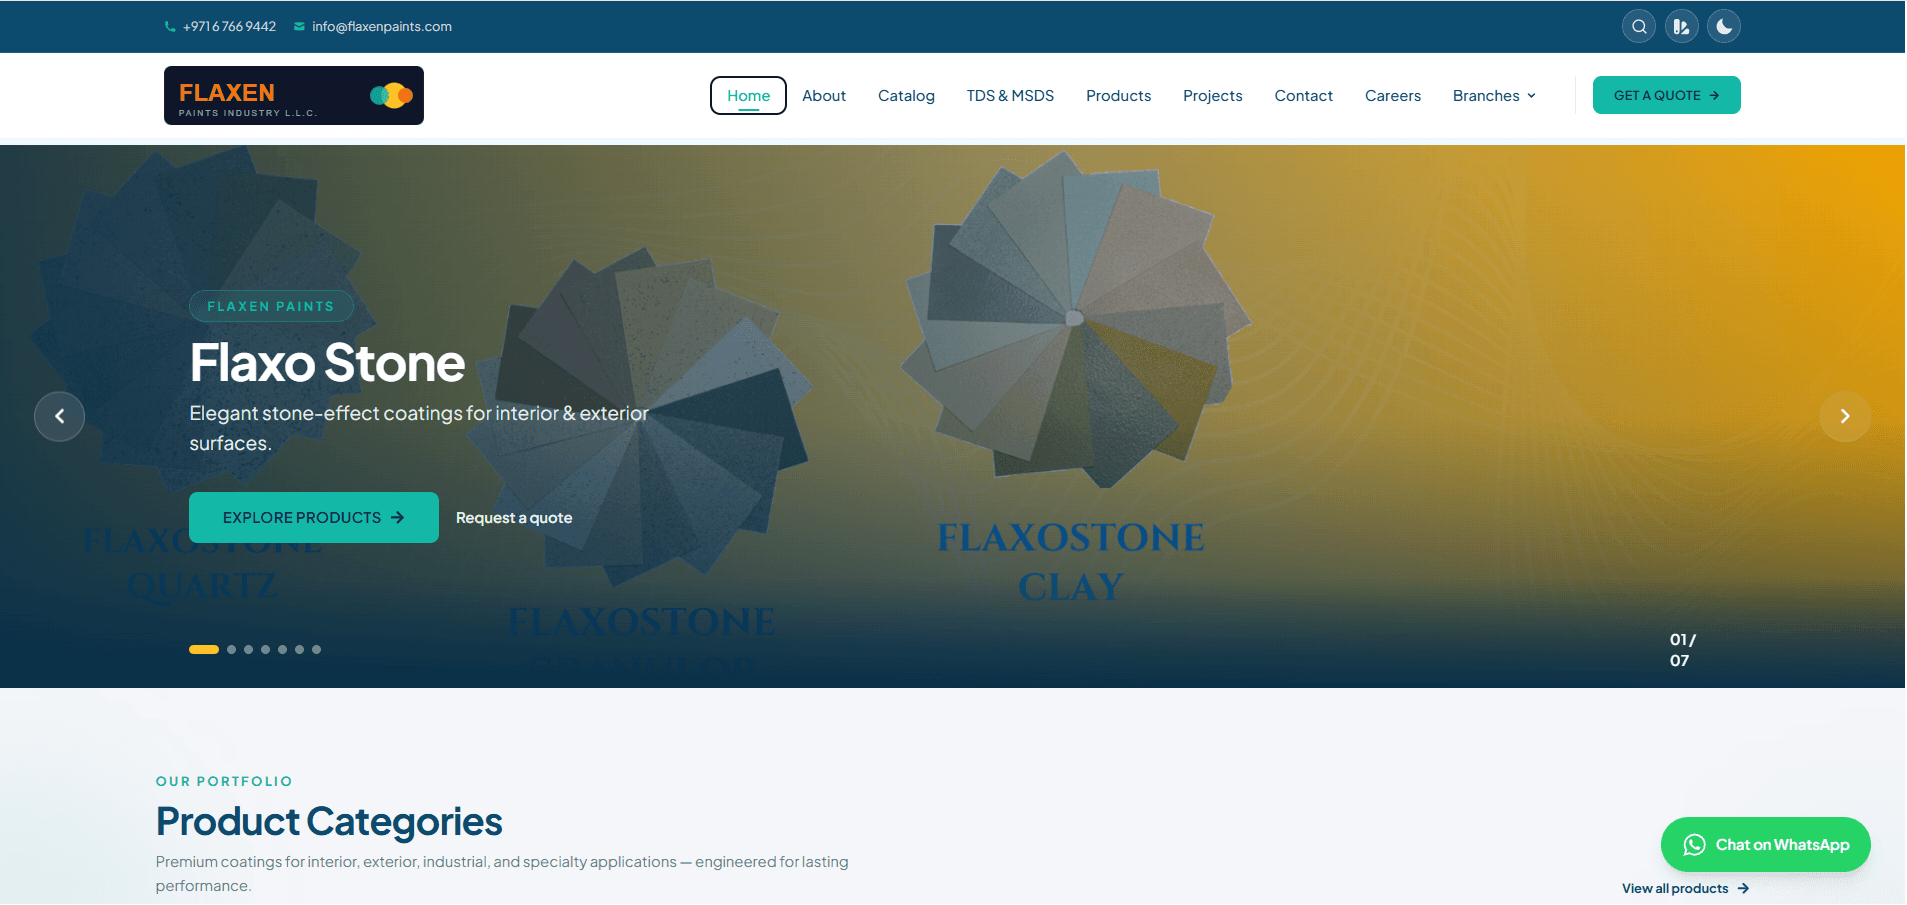Go to the next slide arrow
The width and height of the screenshot is (1907, 905).
1845,416
